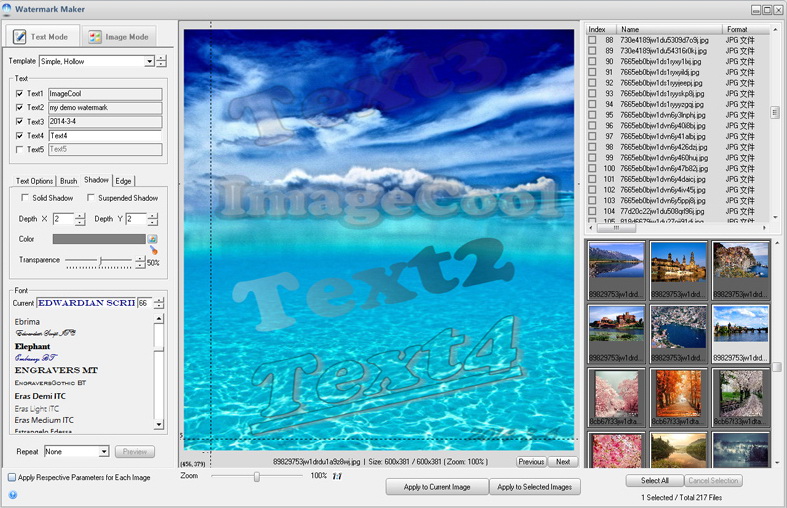This screenshot has height=508, width=787.
Task: Click the Image Mode picture icon
Action: point(95,37)
